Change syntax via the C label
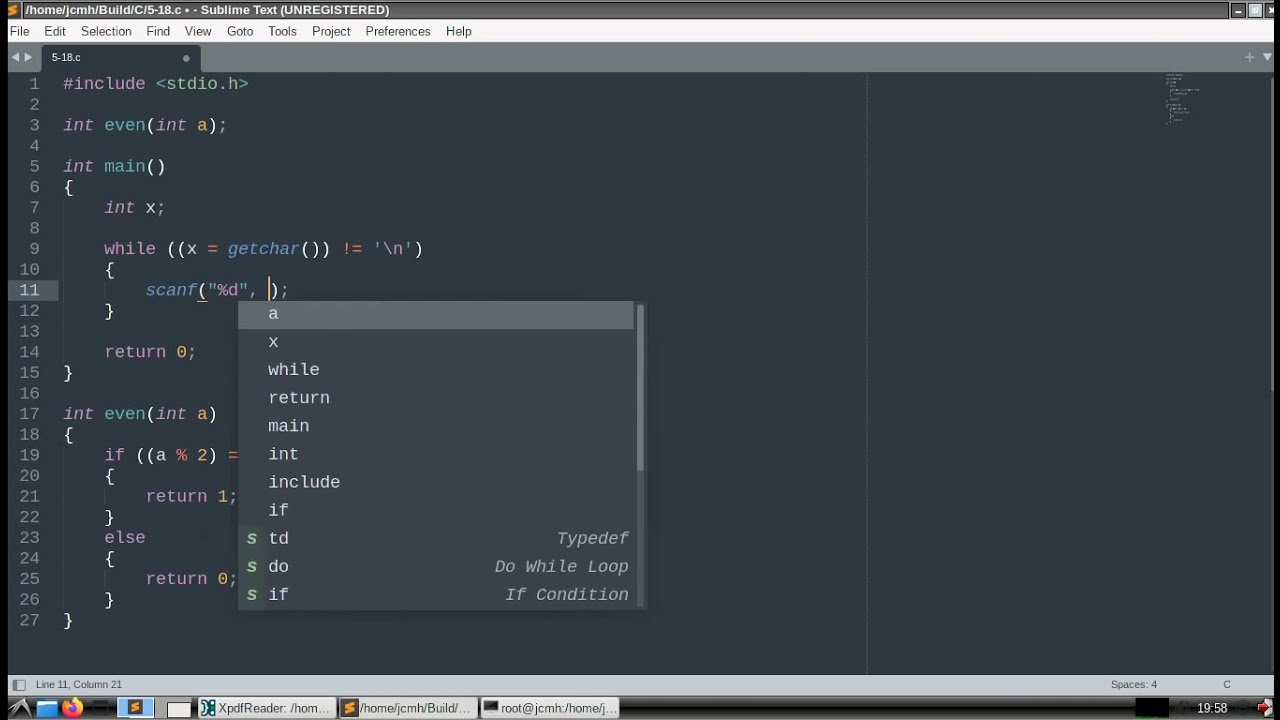The width and height of the screenshot is (1280, 720). coord(1227,685)
